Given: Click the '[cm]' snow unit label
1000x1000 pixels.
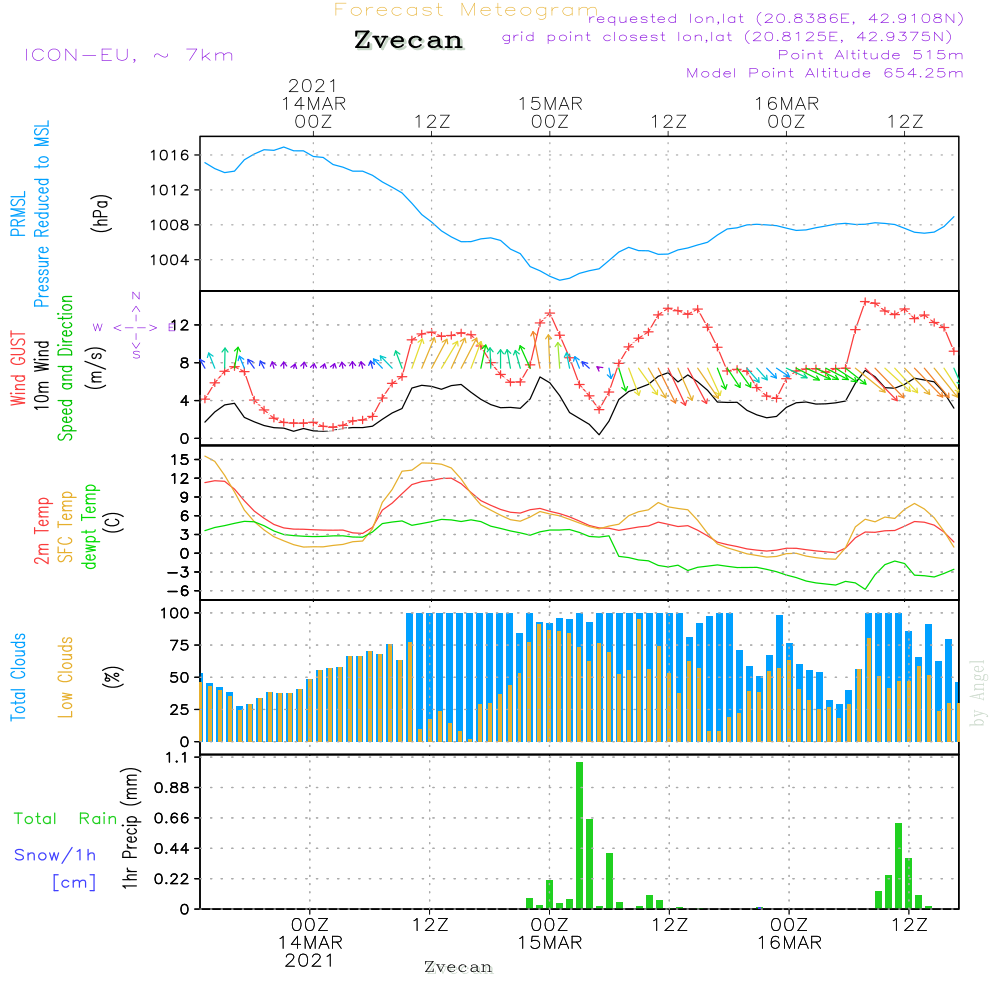Looking at the screenshot, I should (74, 883).
